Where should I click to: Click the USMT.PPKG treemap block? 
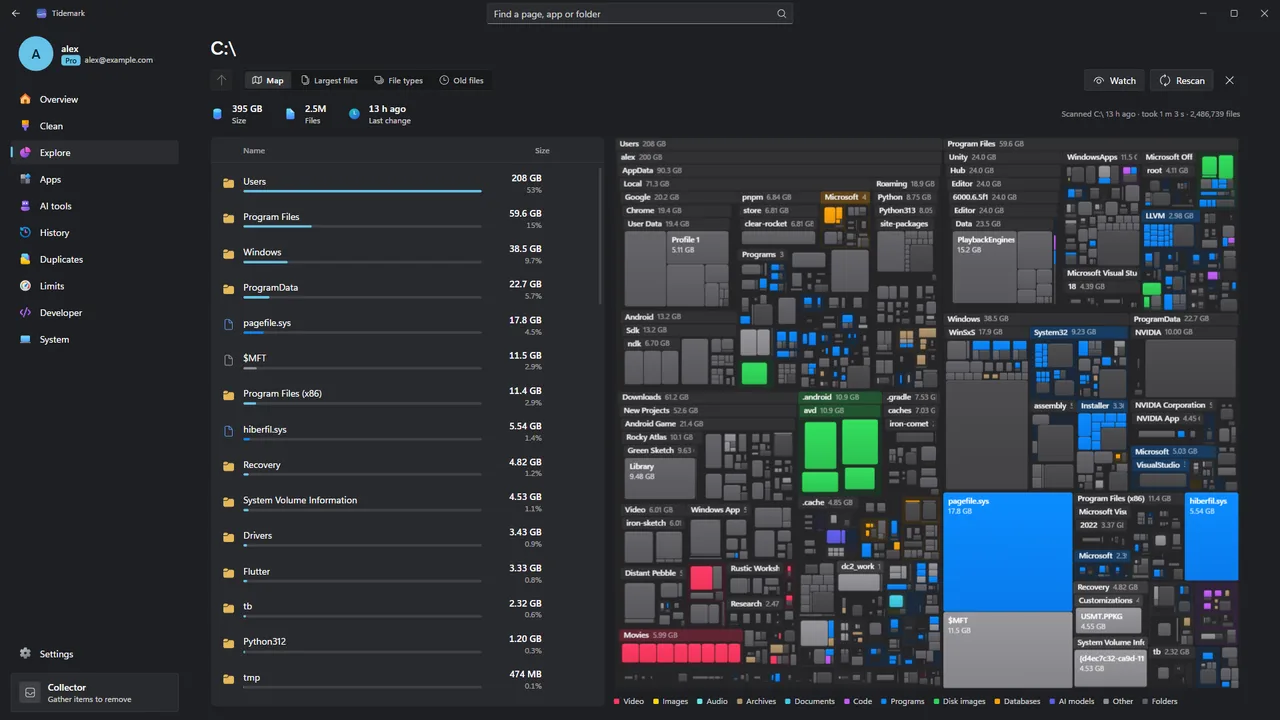coord(1110,620)
